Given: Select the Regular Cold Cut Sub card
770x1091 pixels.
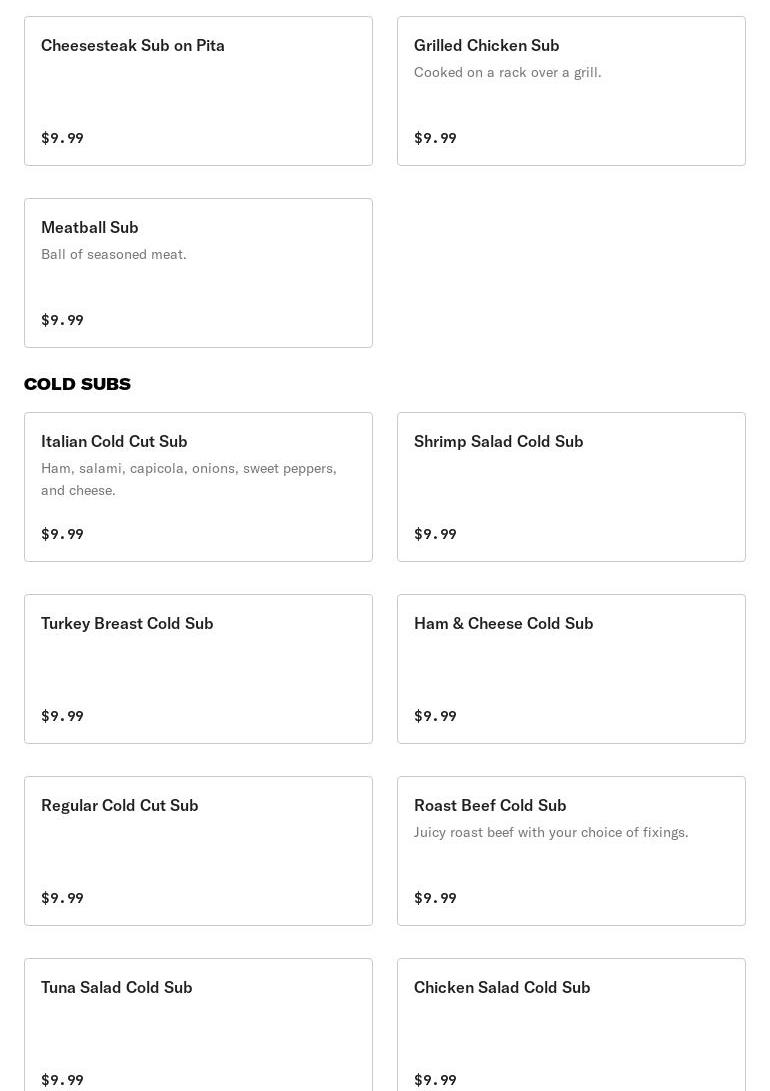Looking at the screenshot, I should [120, 806].
